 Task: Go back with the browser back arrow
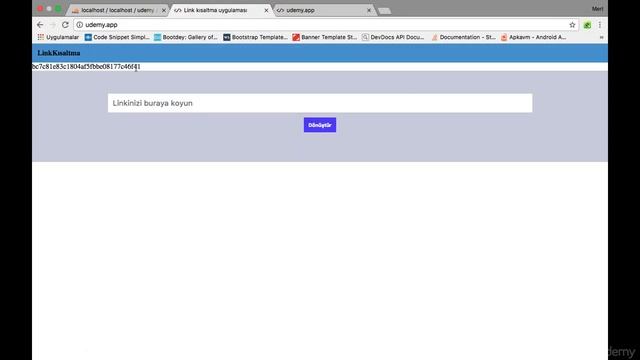click(x=40, y=25)
